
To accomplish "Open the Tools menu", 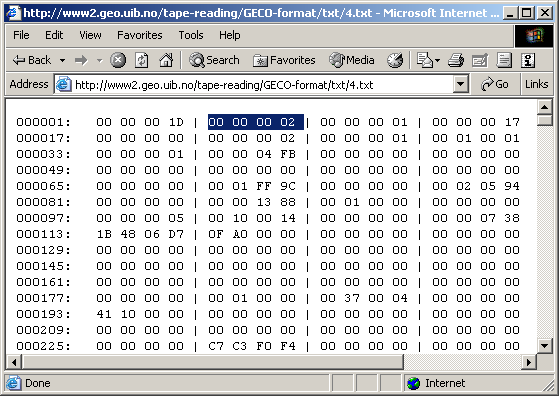I will coord(191,35).
